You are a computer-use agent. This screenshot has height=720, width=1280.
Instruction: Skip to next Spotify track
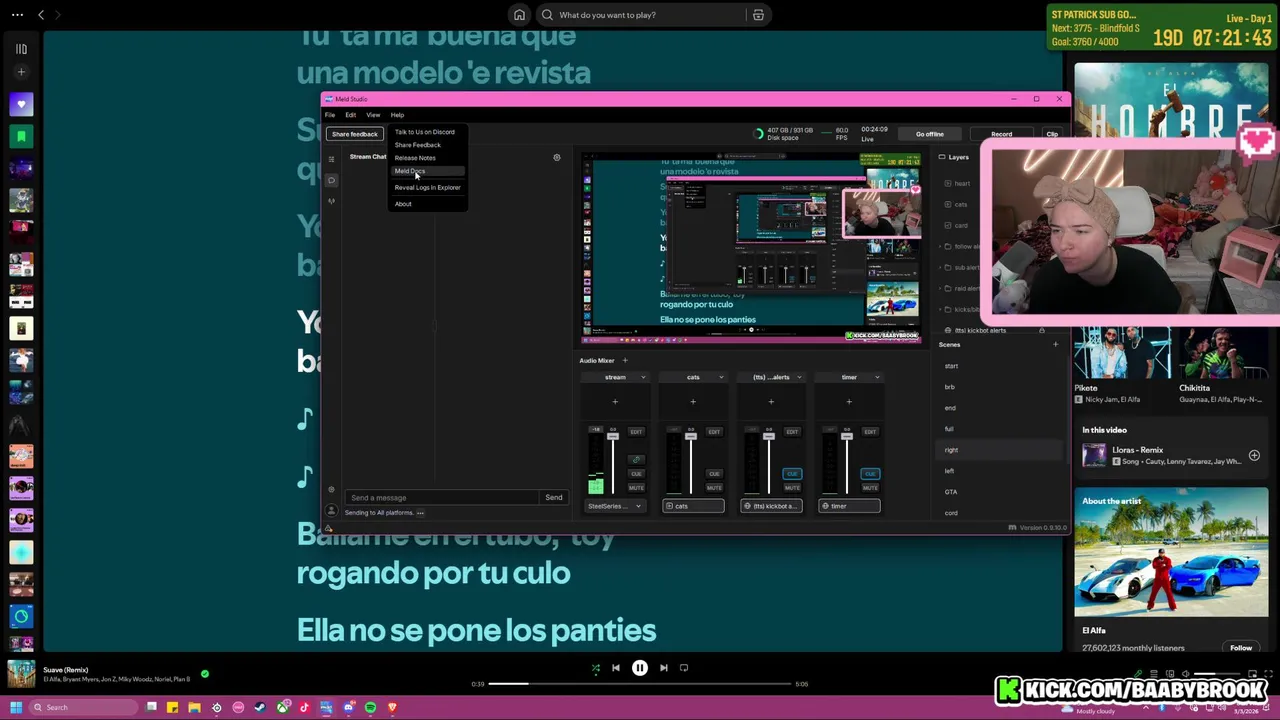[x=663, y=668]
